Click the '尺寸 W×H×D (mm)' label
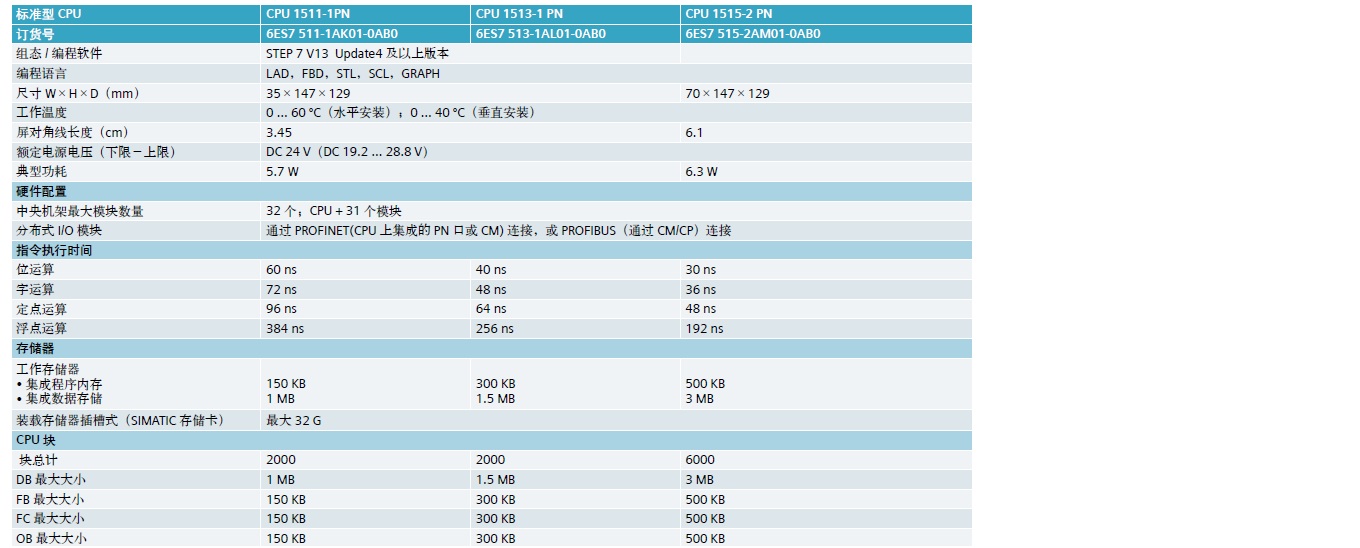Viewport: 1360px width, 548px height. click(77, 93)
